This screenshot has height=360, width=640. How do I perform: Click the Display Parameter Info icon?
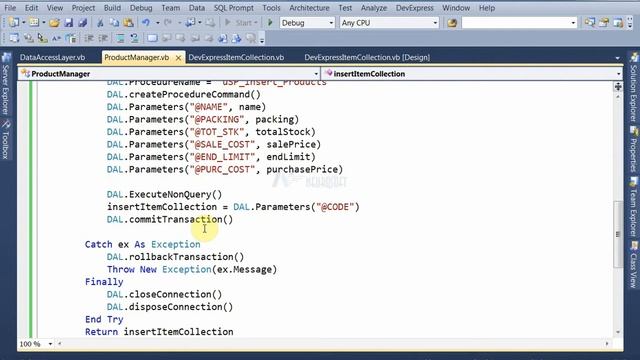point(29,38)
